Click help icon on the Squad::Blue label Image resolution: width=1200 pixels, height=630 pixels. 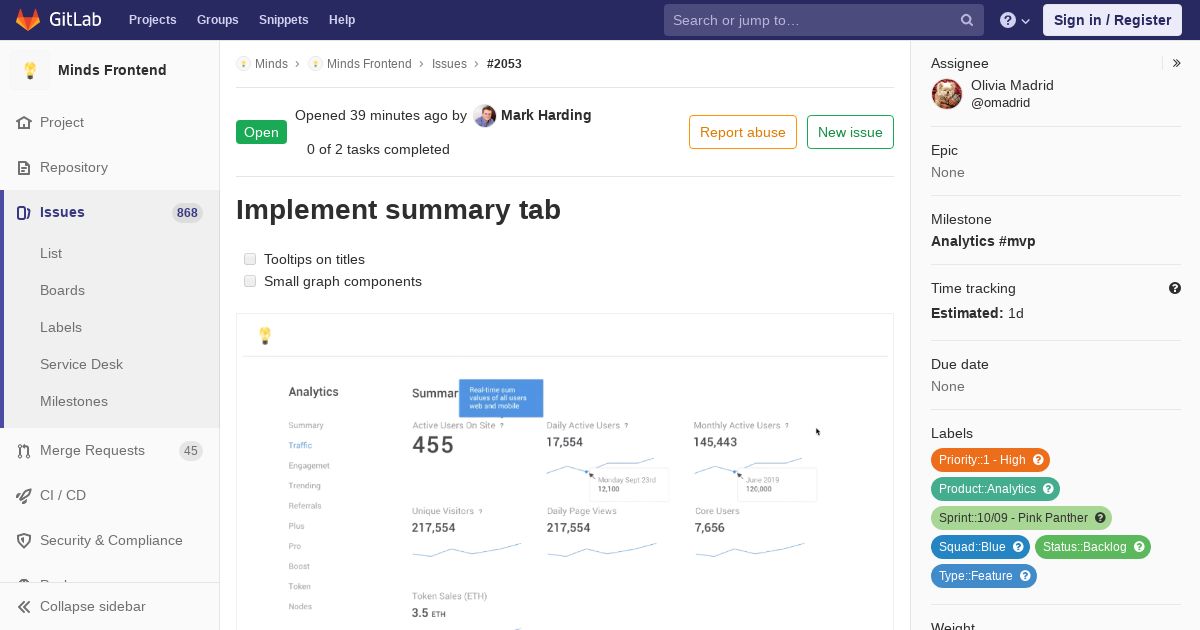pos(1018,547)
